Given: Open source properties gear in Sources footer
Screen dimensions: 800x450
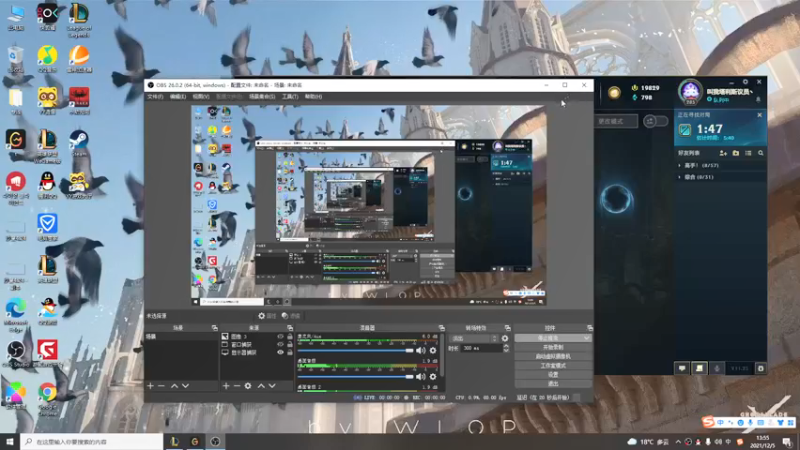Looking at the screenshot, I should coord(248,386).
